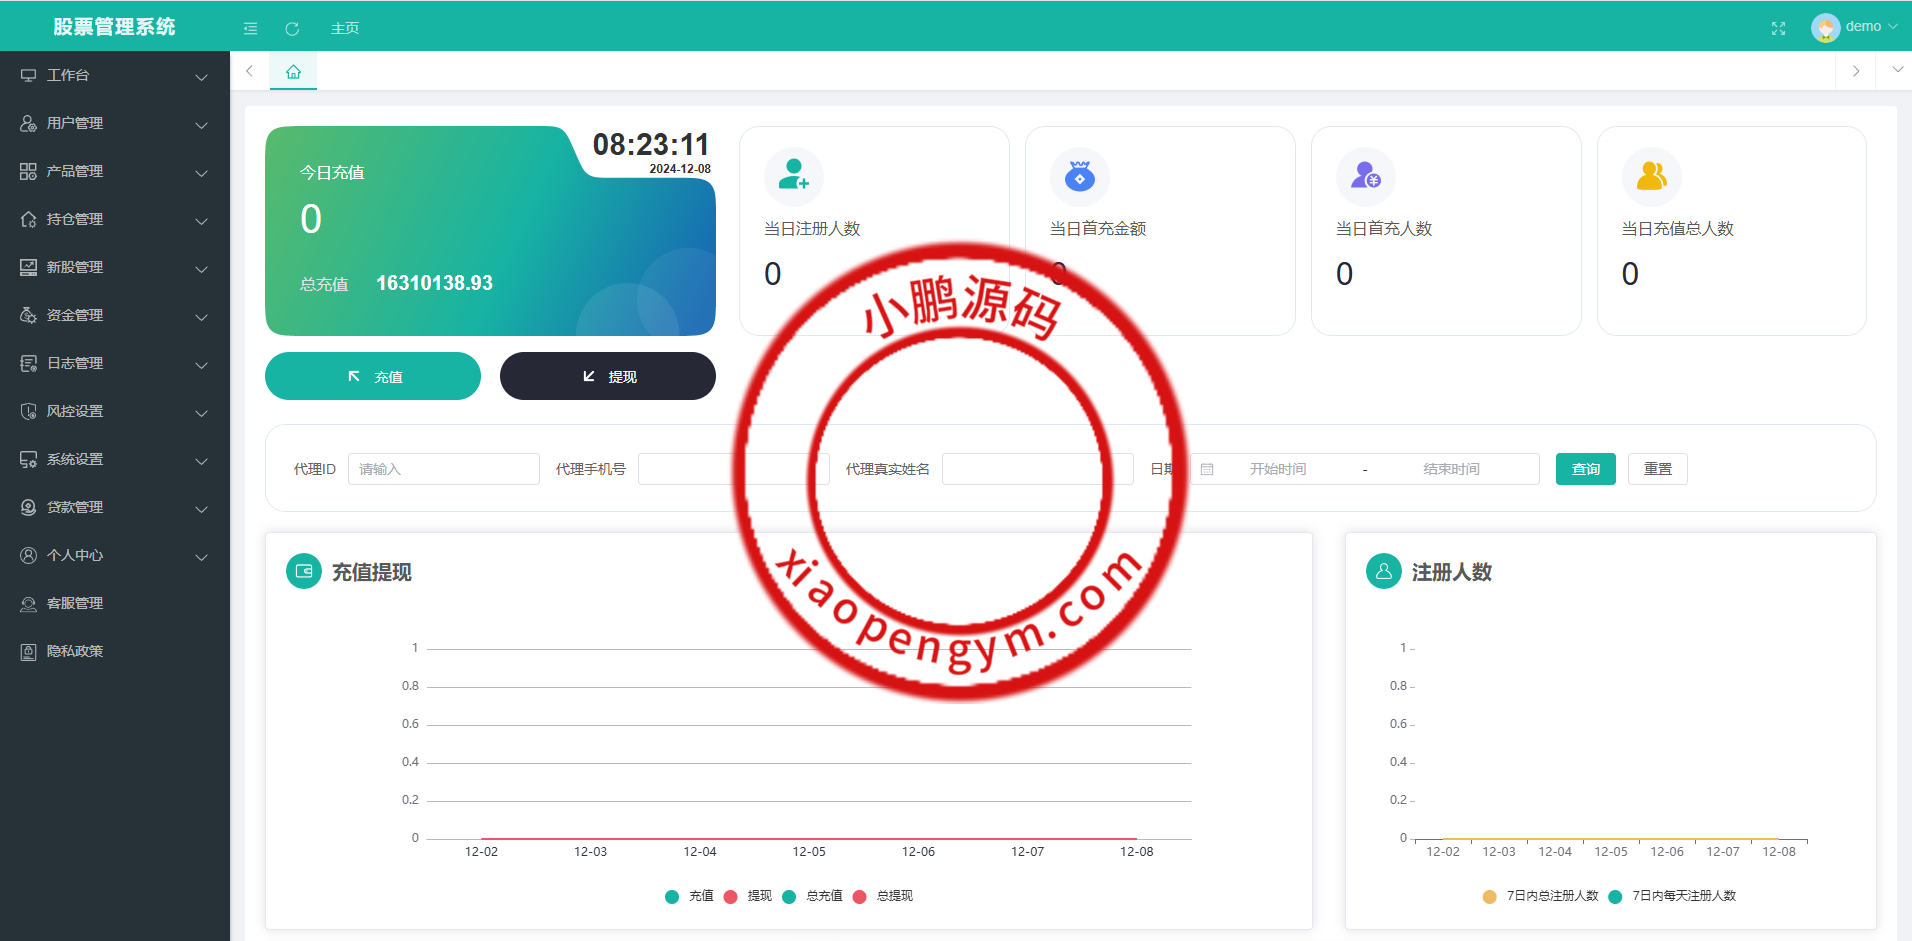Expand the 用户管理 sidebar menu
1912x941 pixels.
click(x=114, y=123)
